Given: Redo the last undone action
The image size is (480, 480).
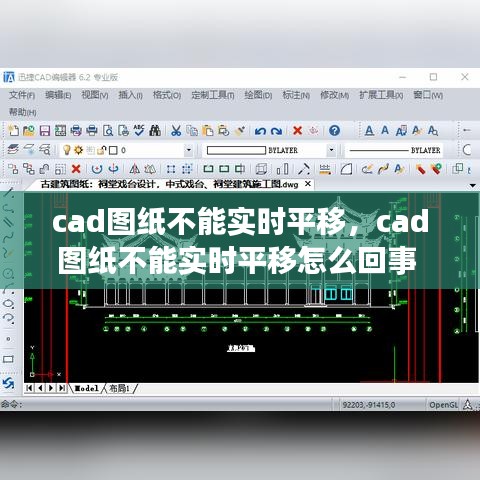Looking at the screenshot, I should point(276,131).
